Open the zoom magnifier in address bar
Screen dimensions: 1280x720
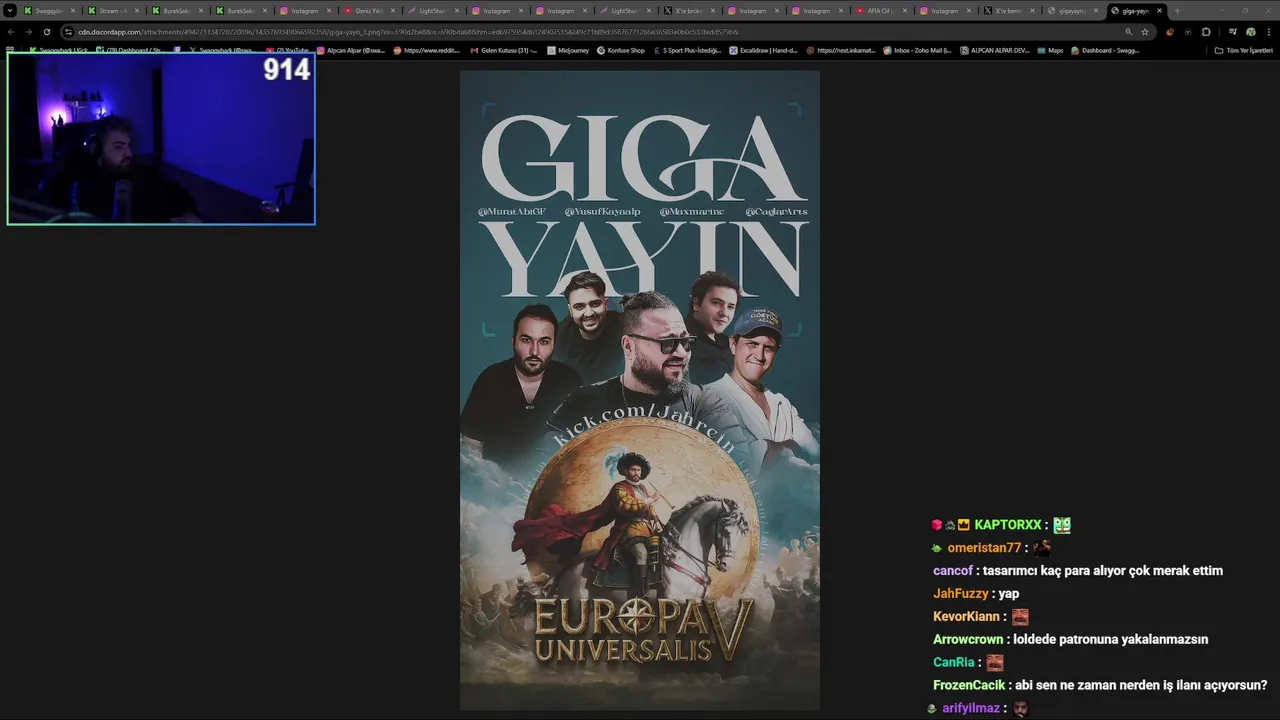click(x=1129, y=31)
